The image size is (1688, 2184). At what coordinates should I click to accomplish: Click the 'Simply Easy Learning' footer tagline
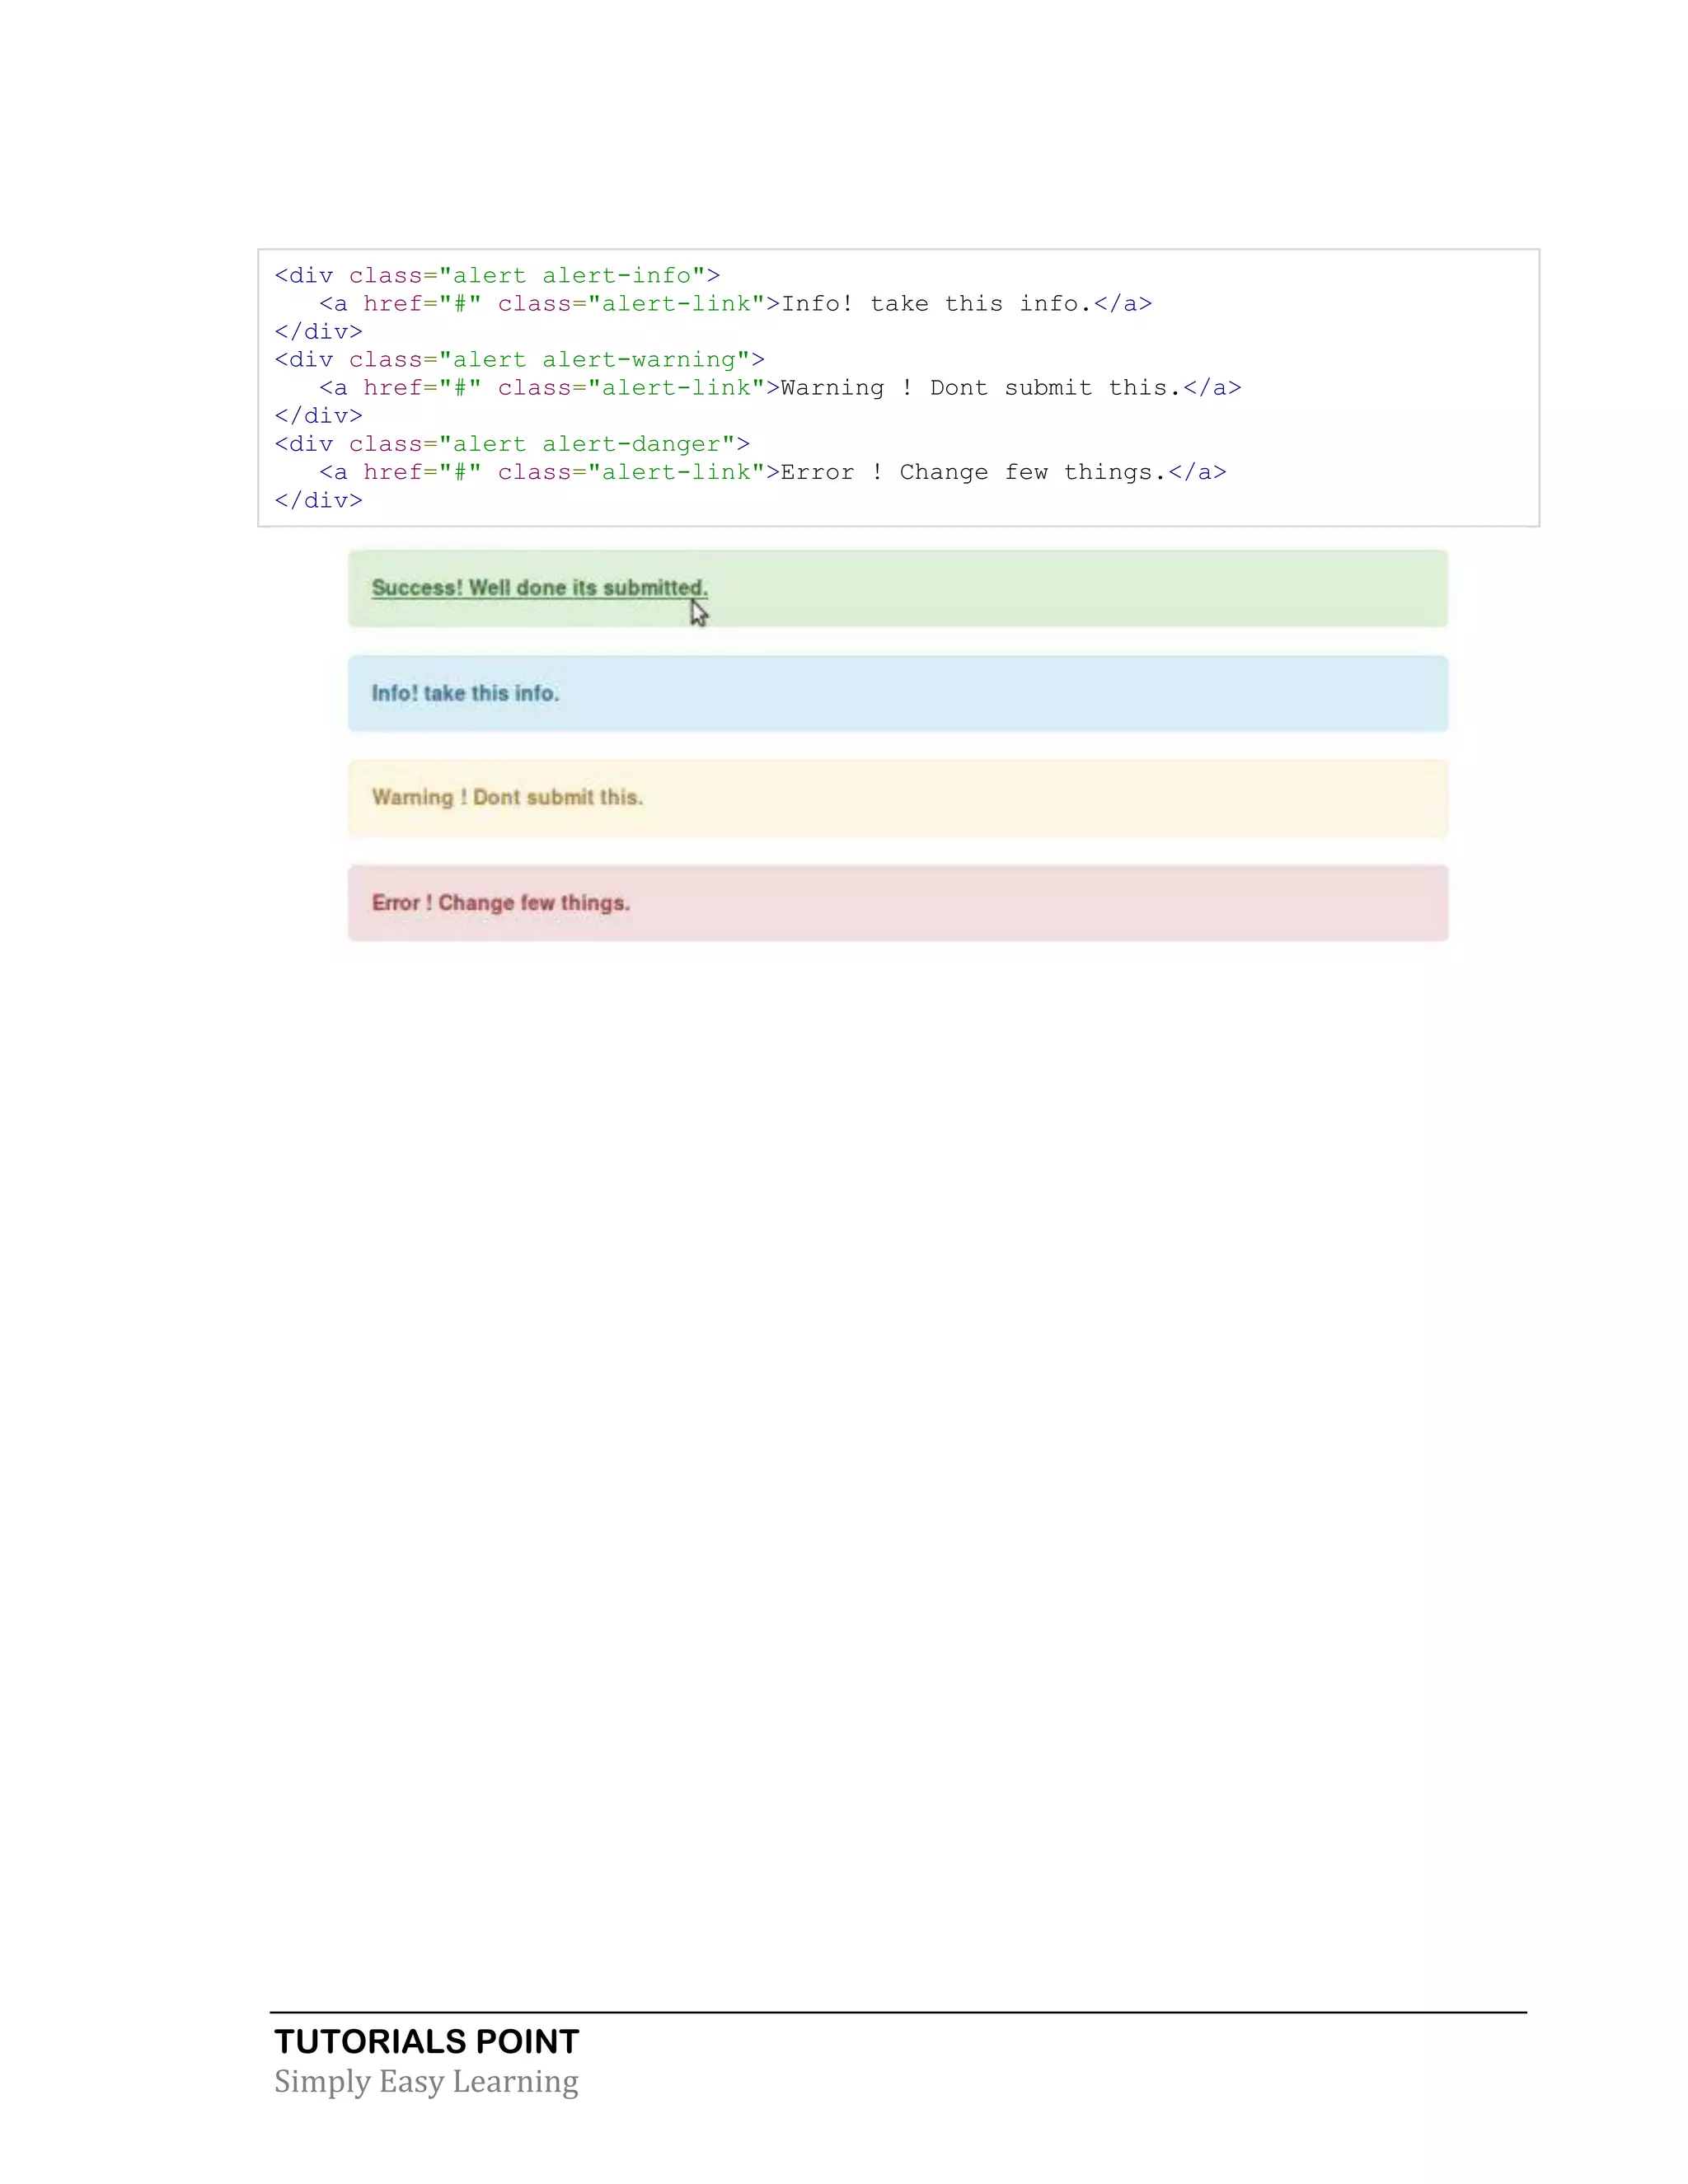pos(426,2081)
